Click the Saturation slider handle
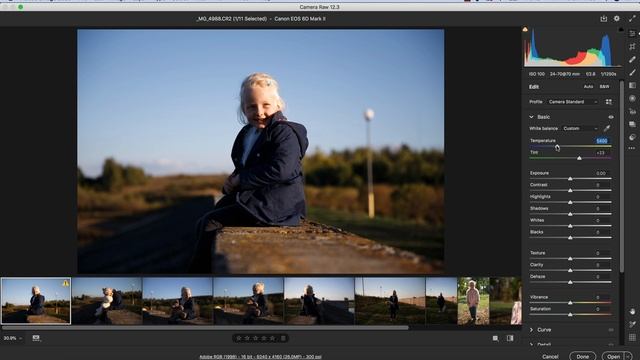The width and height of the screenshot is (640, 360). click(570, 315)
